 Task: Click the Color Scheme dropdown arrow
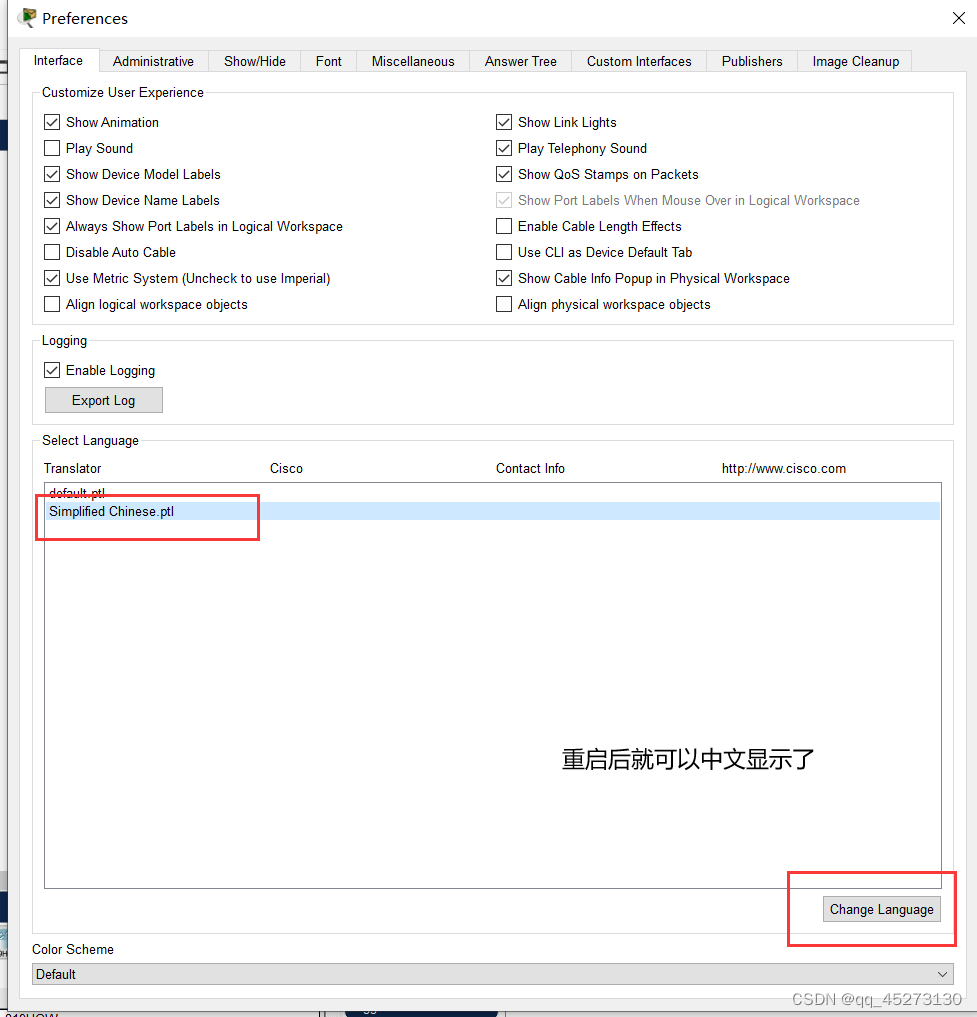943,974
